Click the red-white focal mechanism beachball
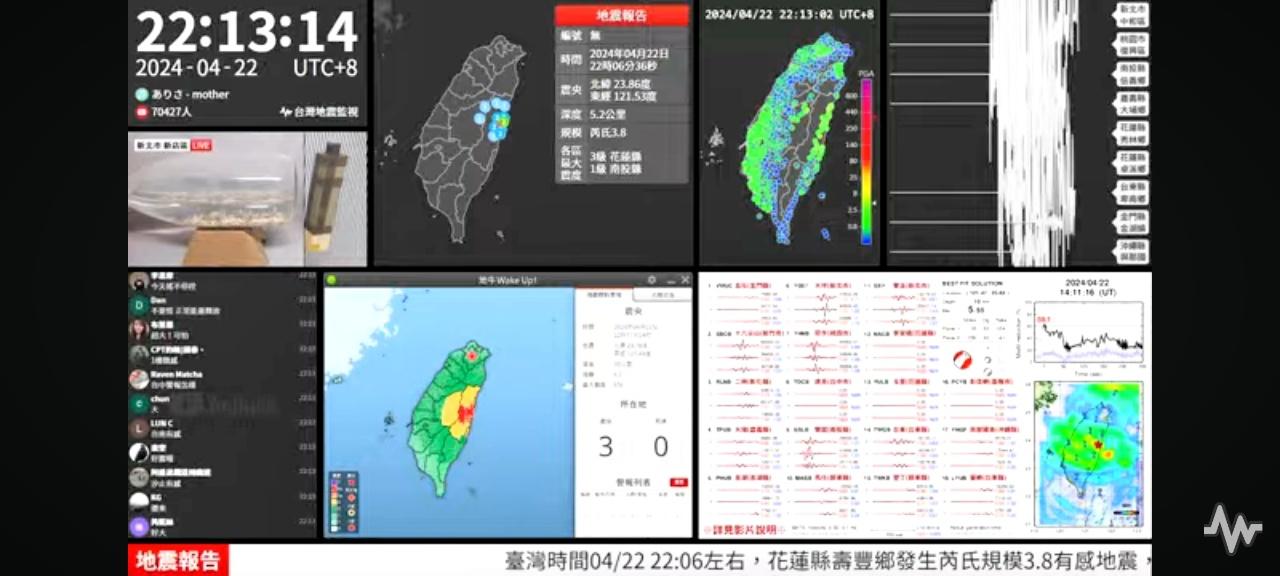Screen dimensions: 1280x576 [x=963, y=360]
